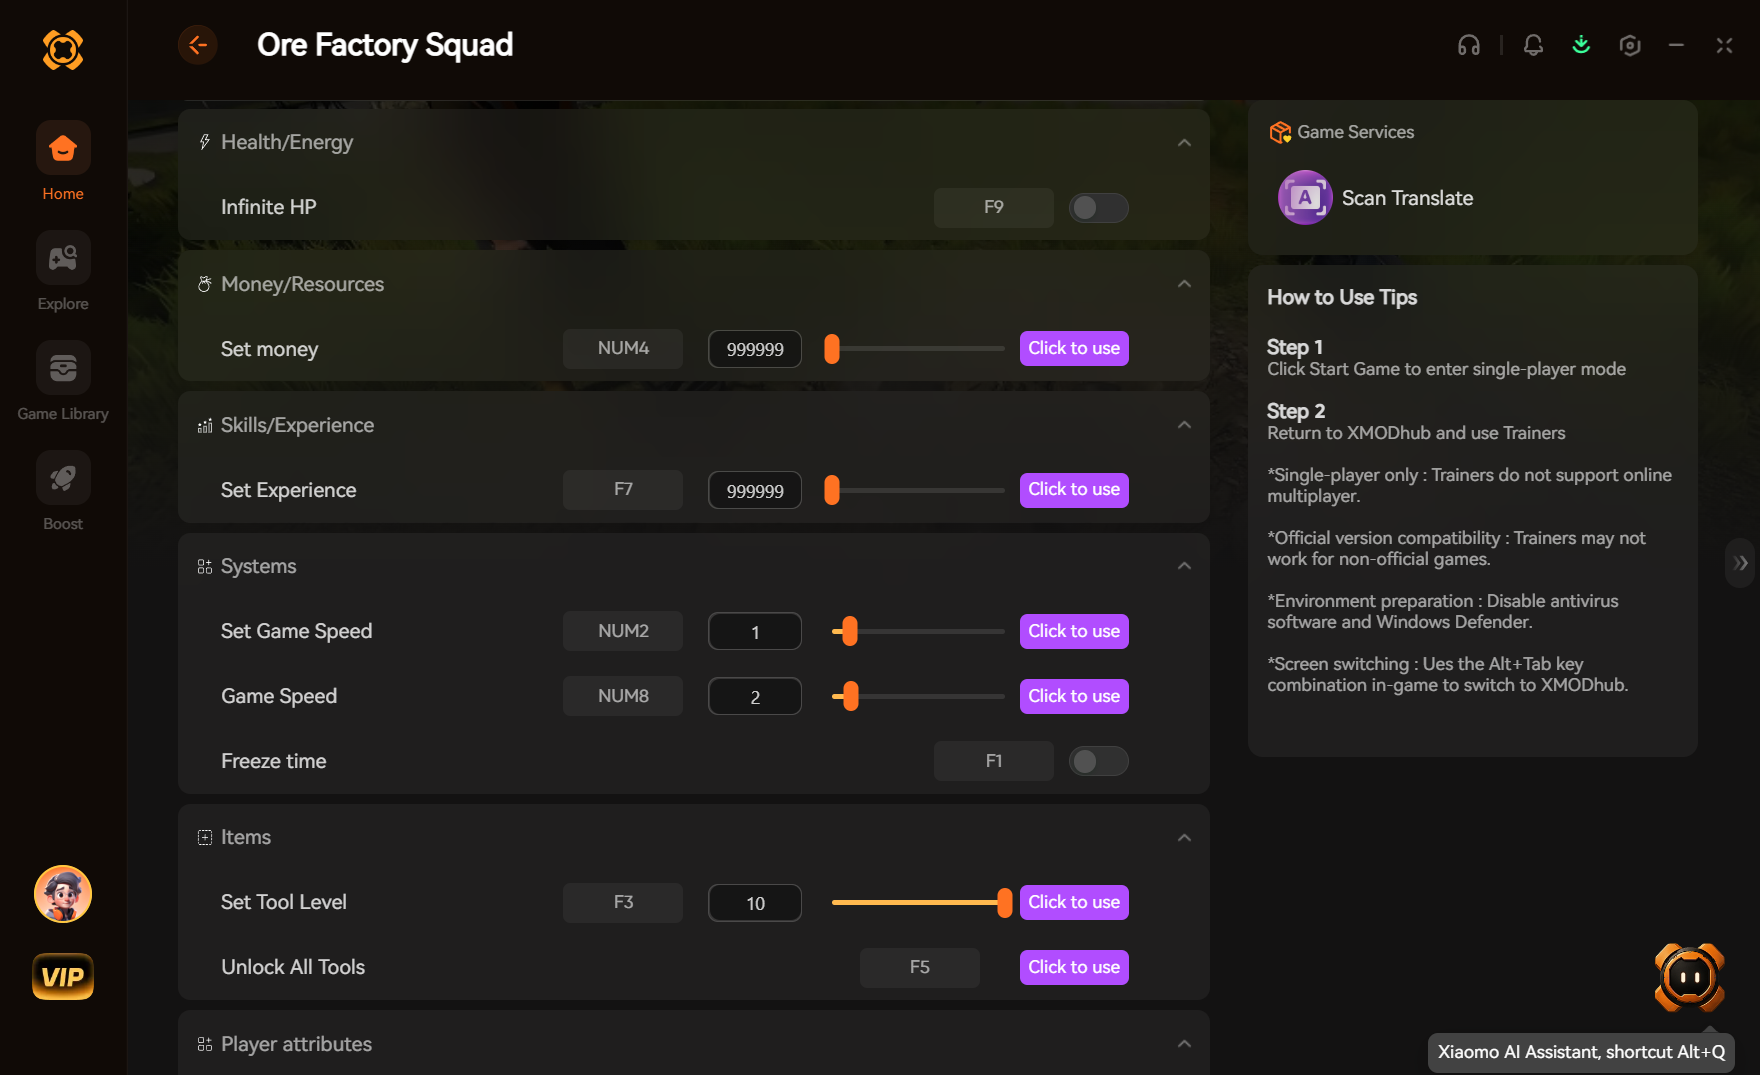This screenshot has width=1760, height=1075.
Task: Open the Xiaomo AI Assistant mascot
Action: 1690,977
